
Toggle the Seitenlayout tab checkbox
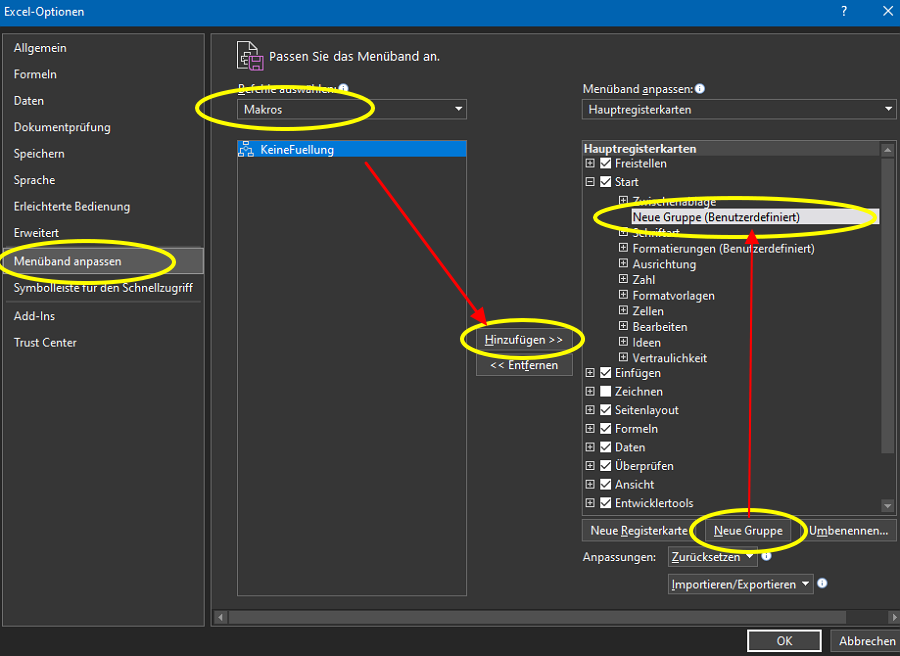[x=606, y=410]
